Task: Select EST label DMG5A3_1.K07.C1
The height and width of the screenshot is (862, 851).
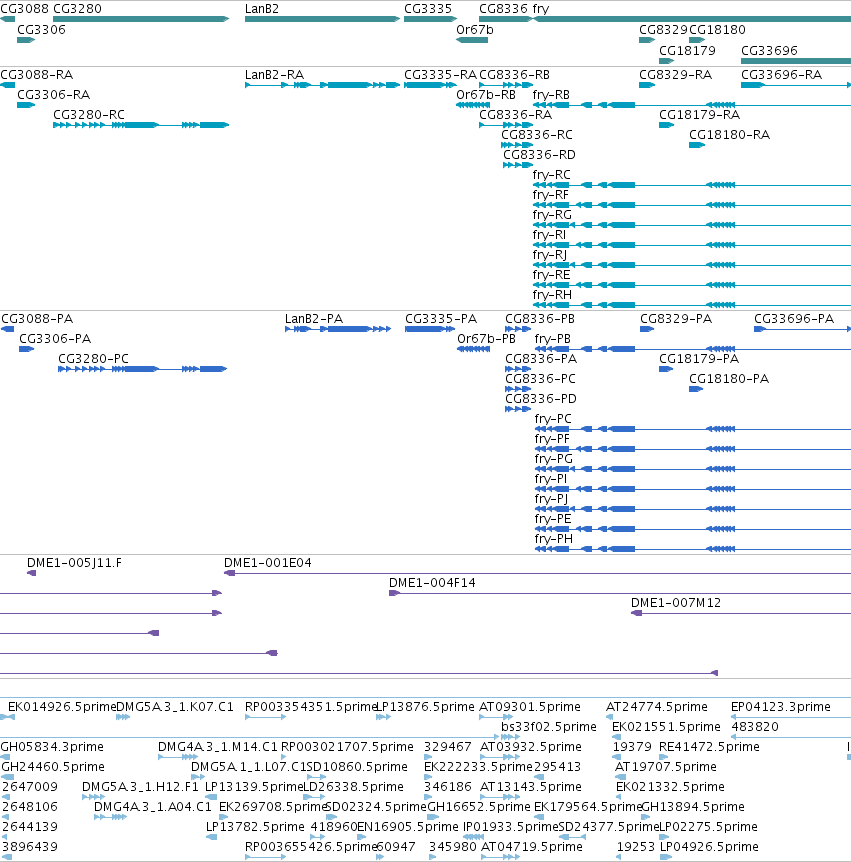Action: (175, 707)
